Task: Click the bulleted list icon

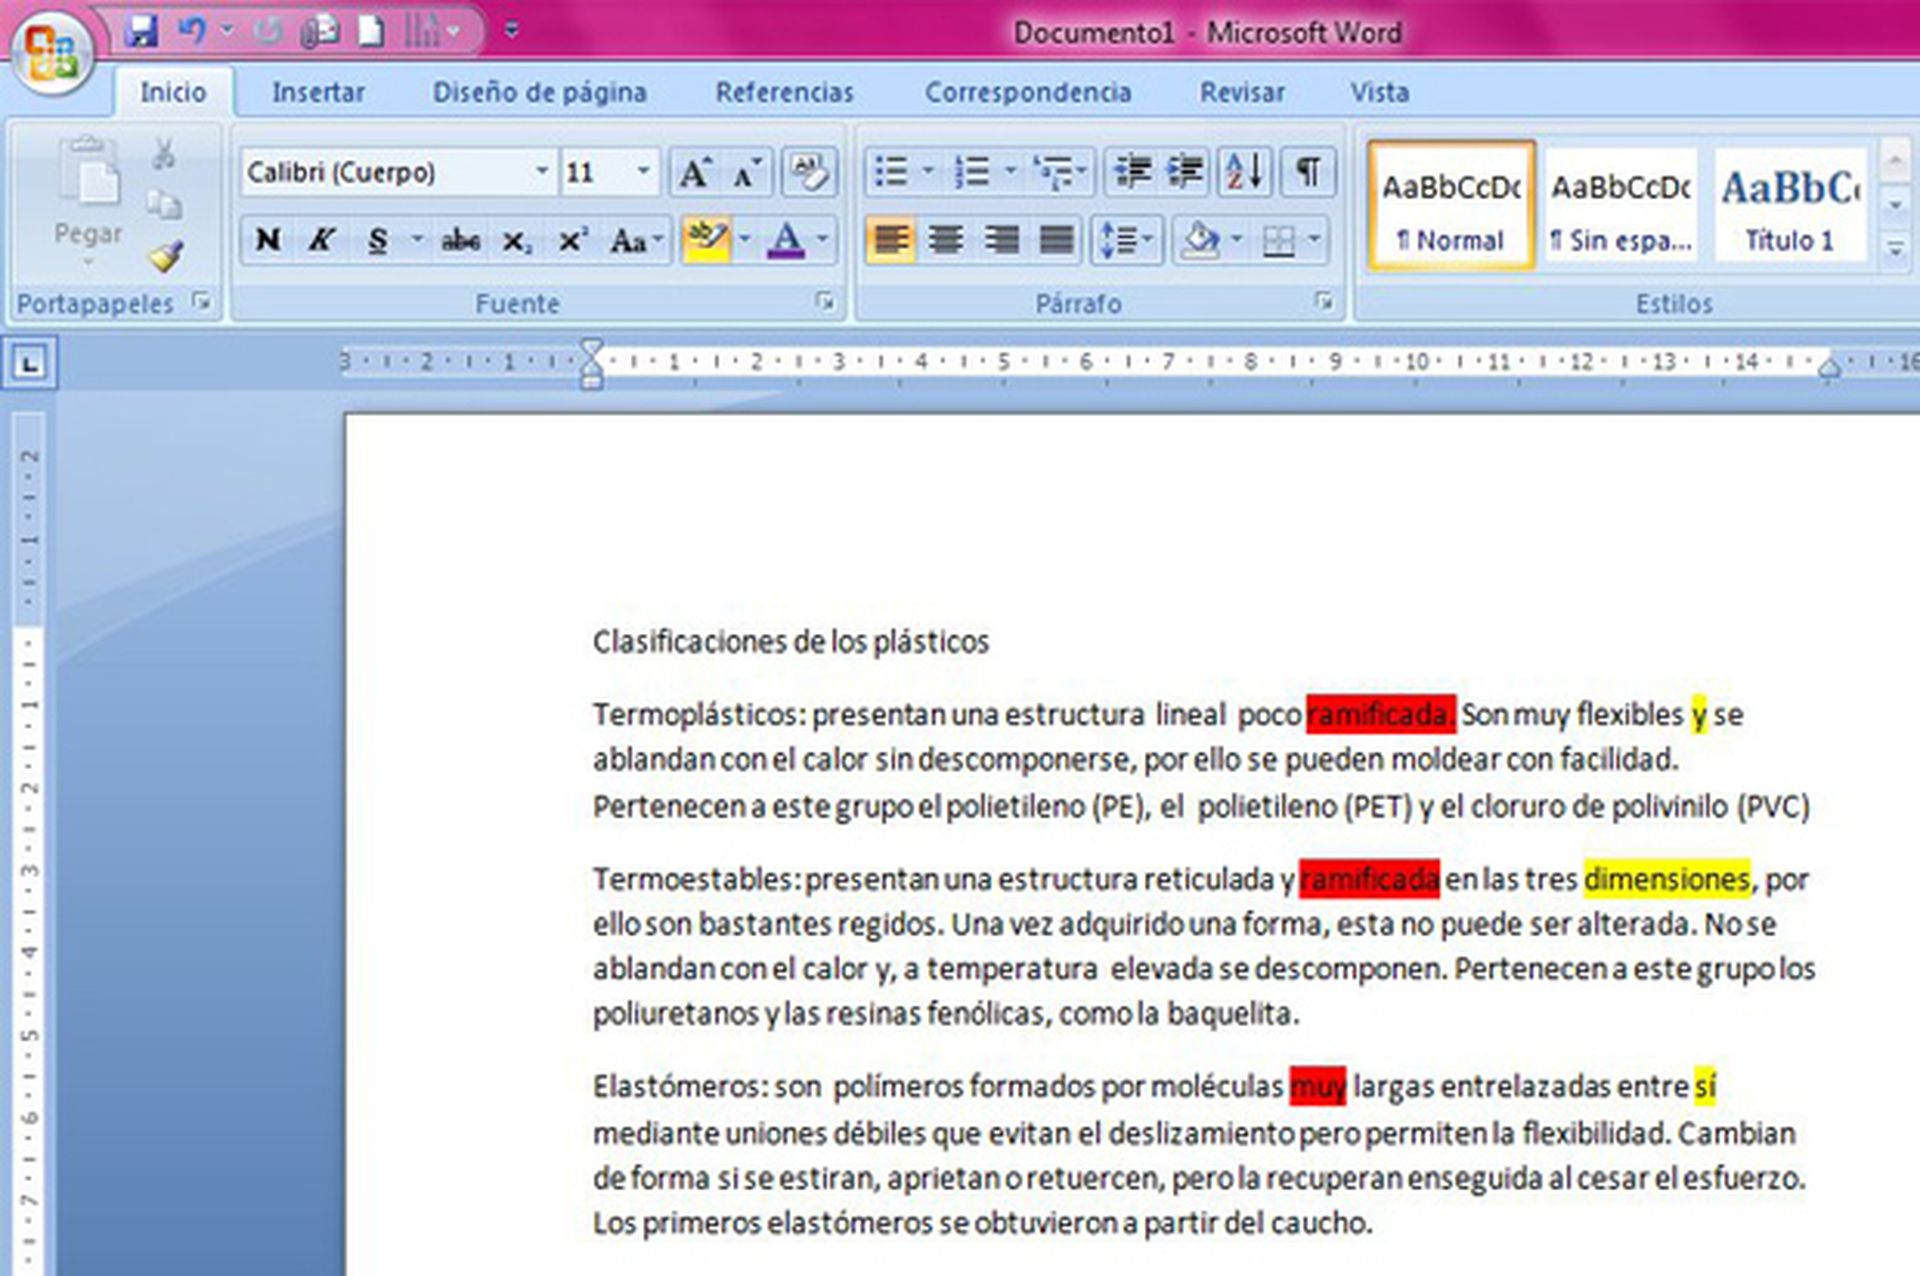Action: click(893, 171)
